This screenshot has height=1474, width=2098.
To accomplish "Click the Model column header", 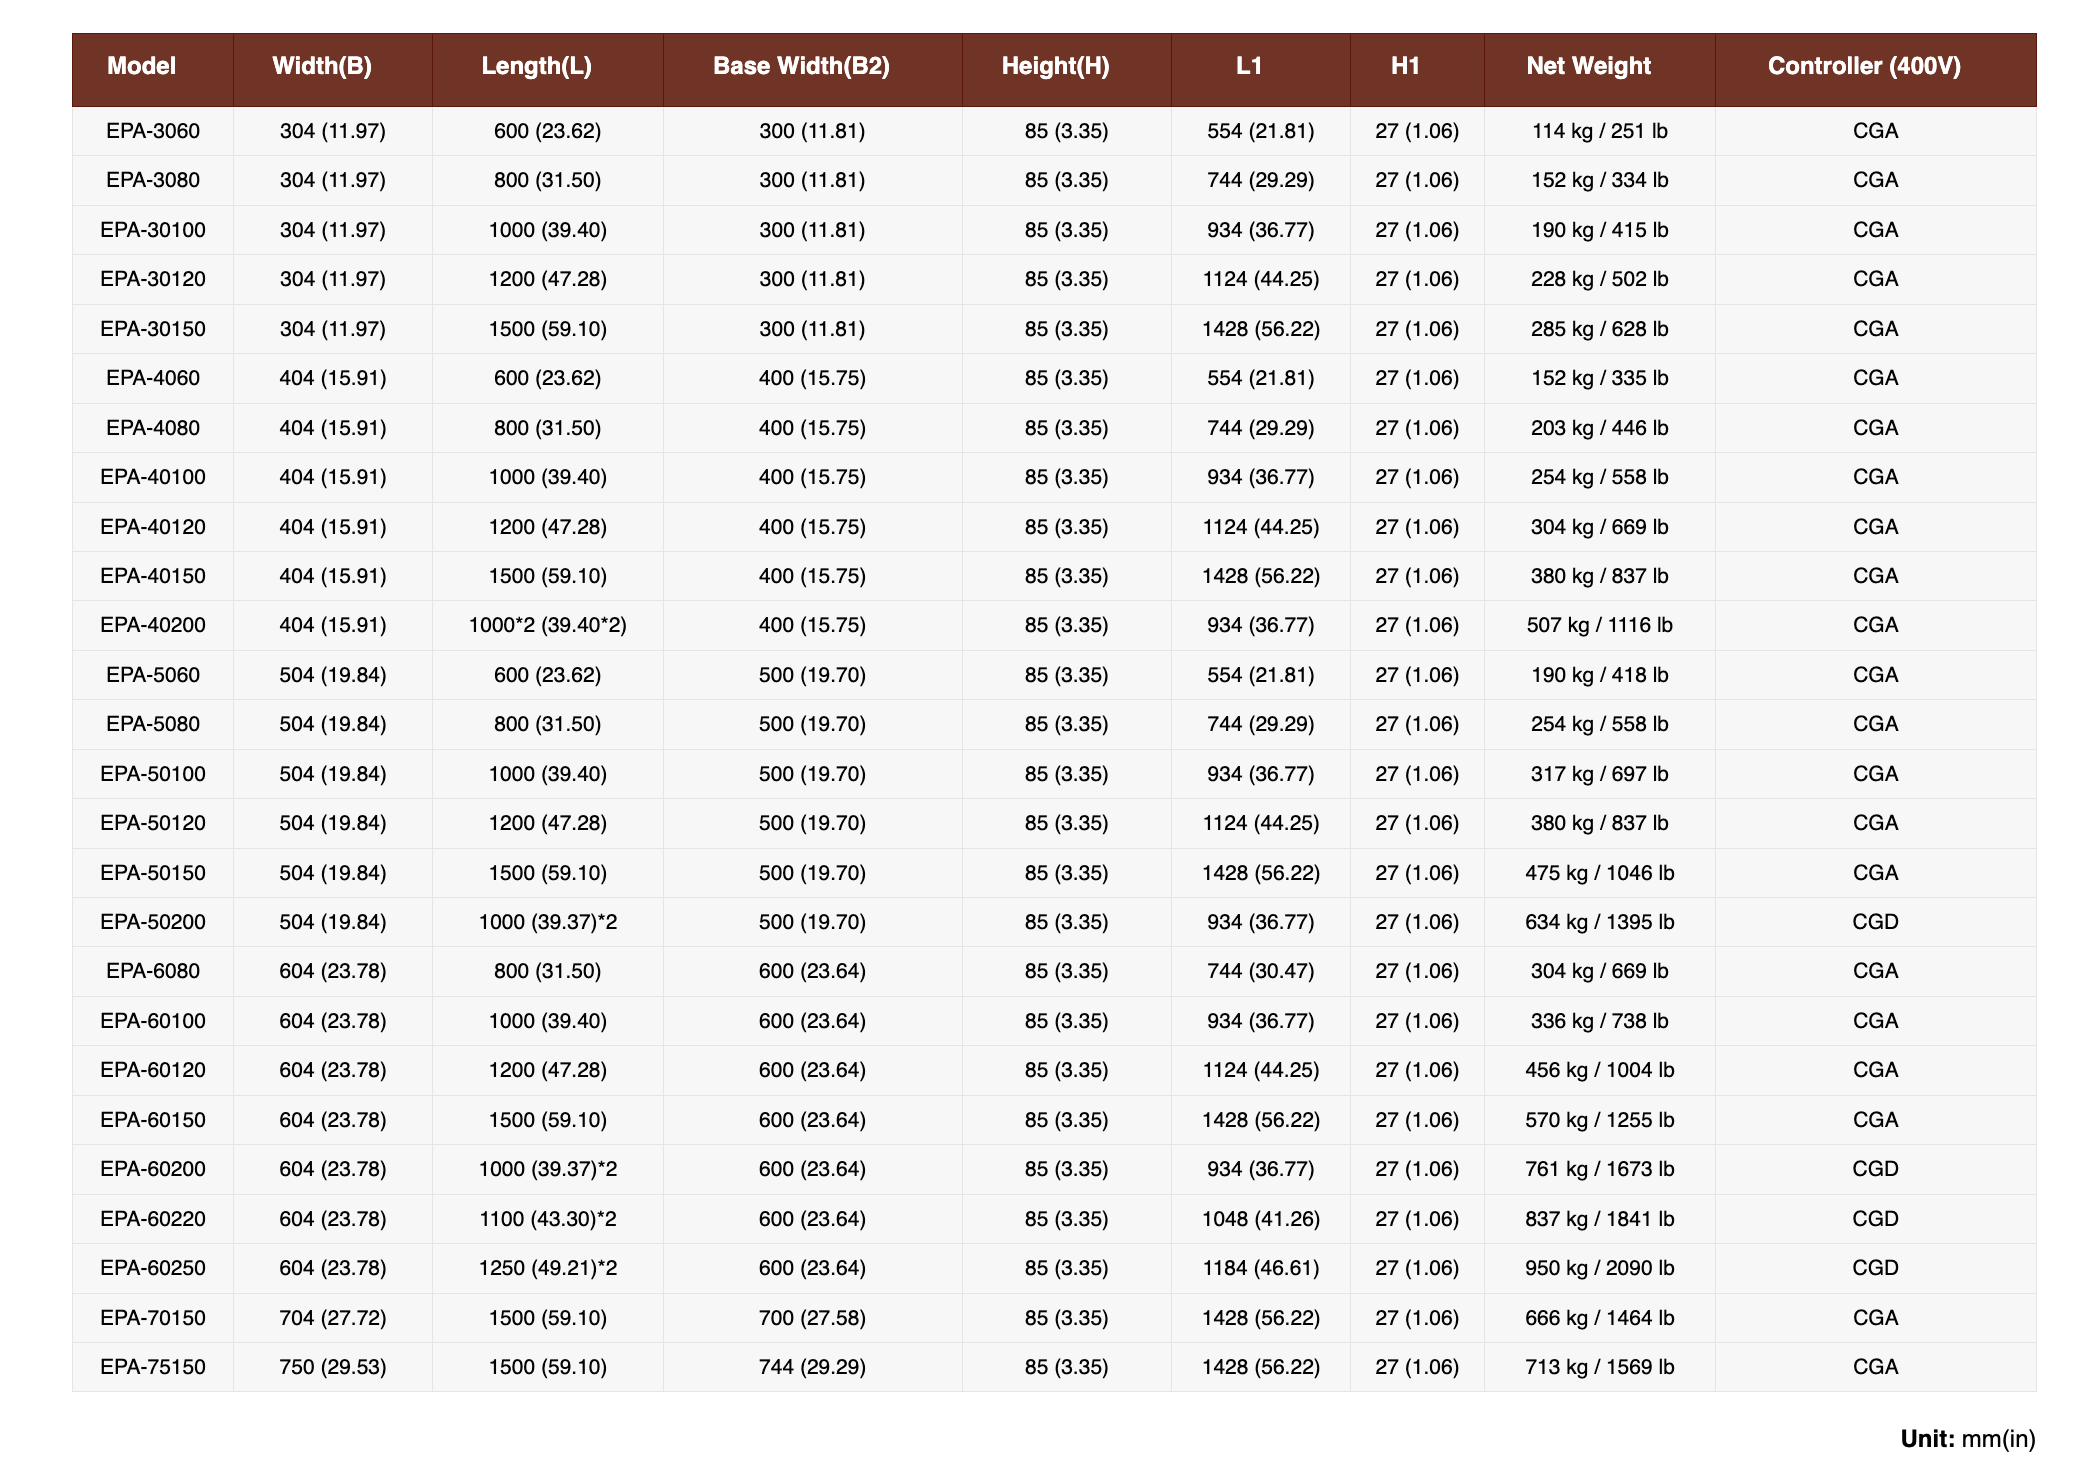I will (x=141, y=66).
